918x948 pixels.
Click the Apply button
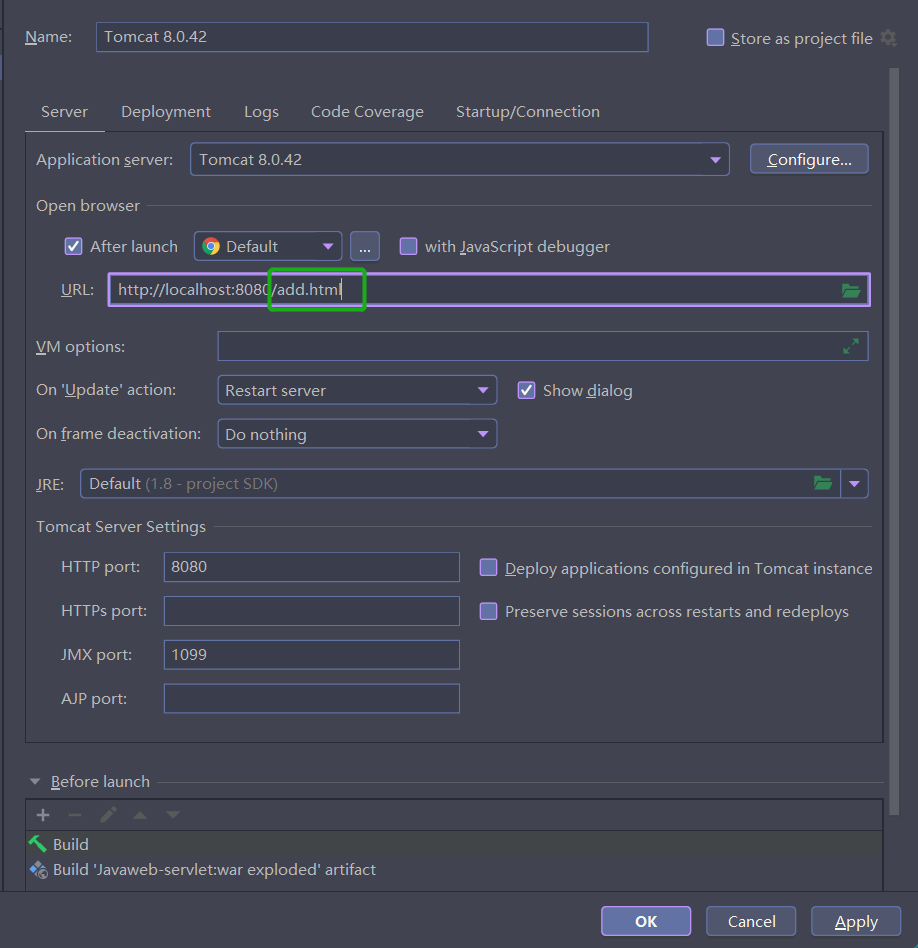[x=856, y=921]
